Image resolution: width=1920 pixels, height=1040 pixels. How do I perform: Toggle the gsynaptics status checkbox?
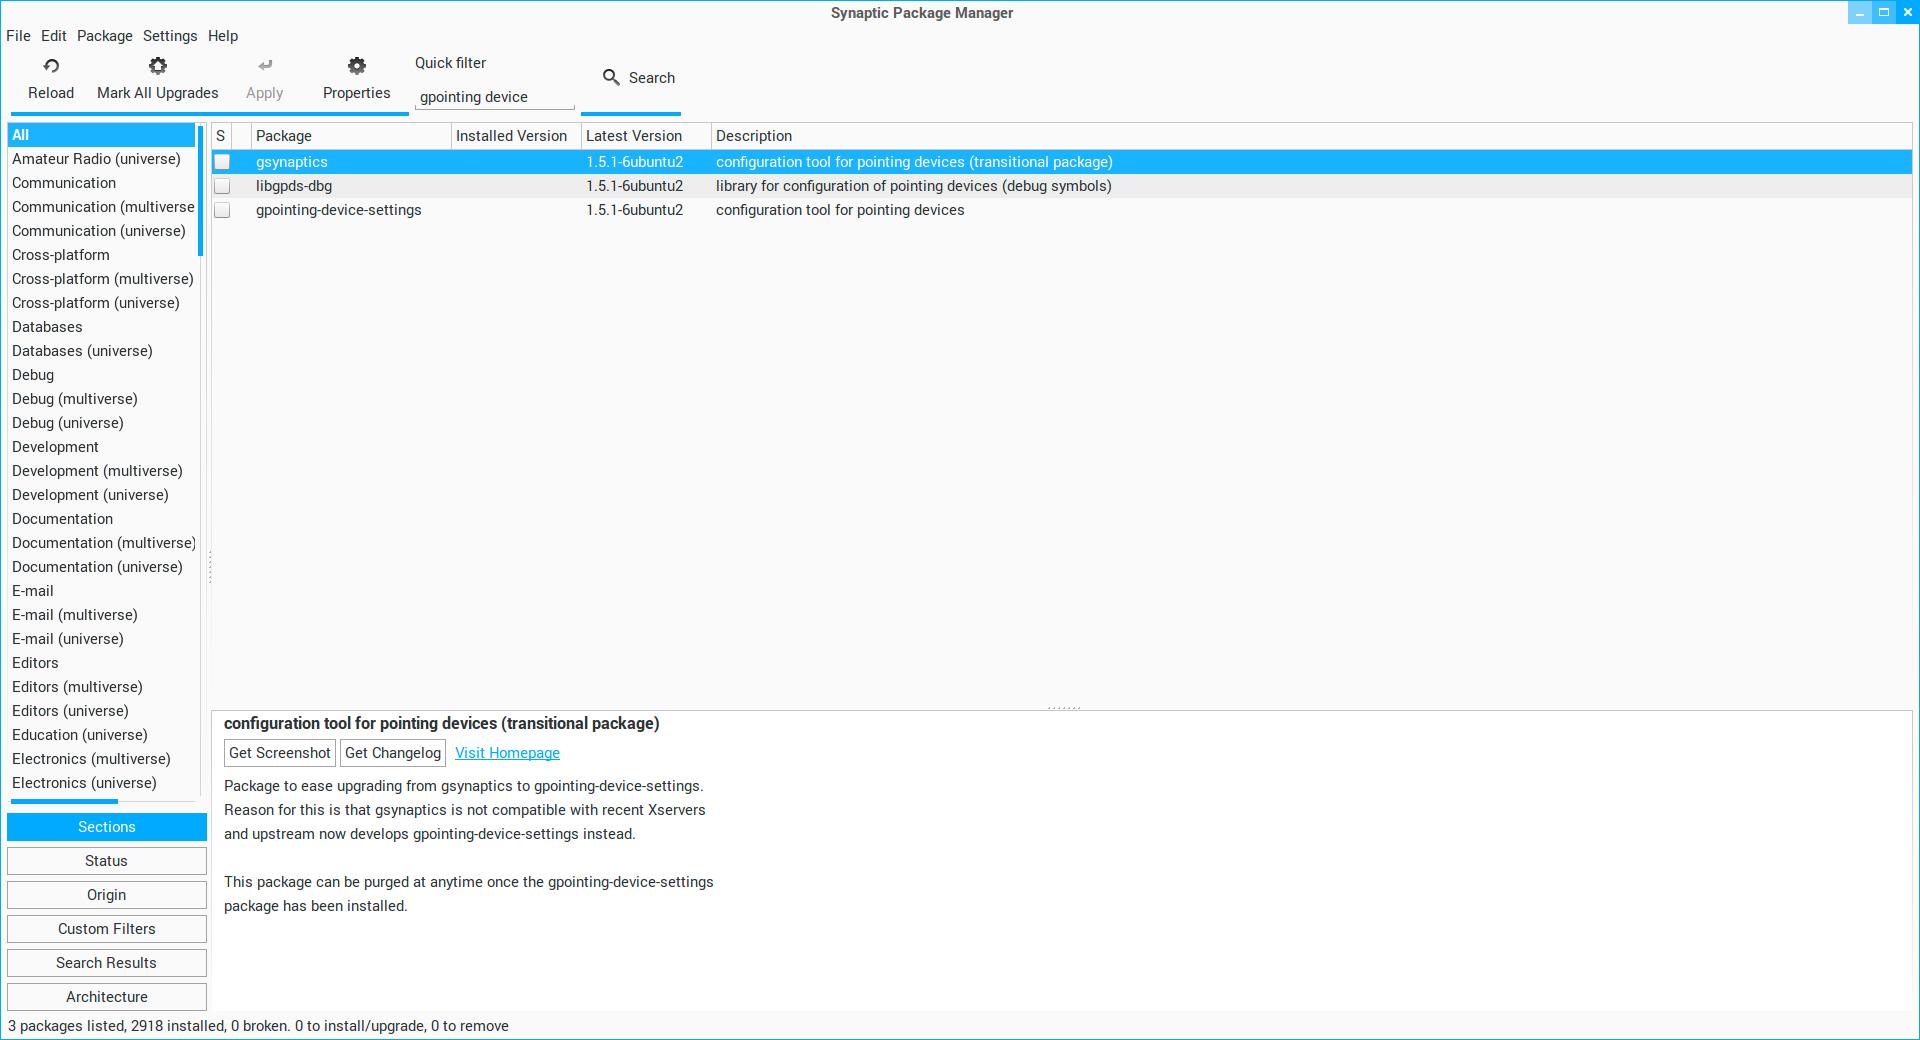pos(222,162)
